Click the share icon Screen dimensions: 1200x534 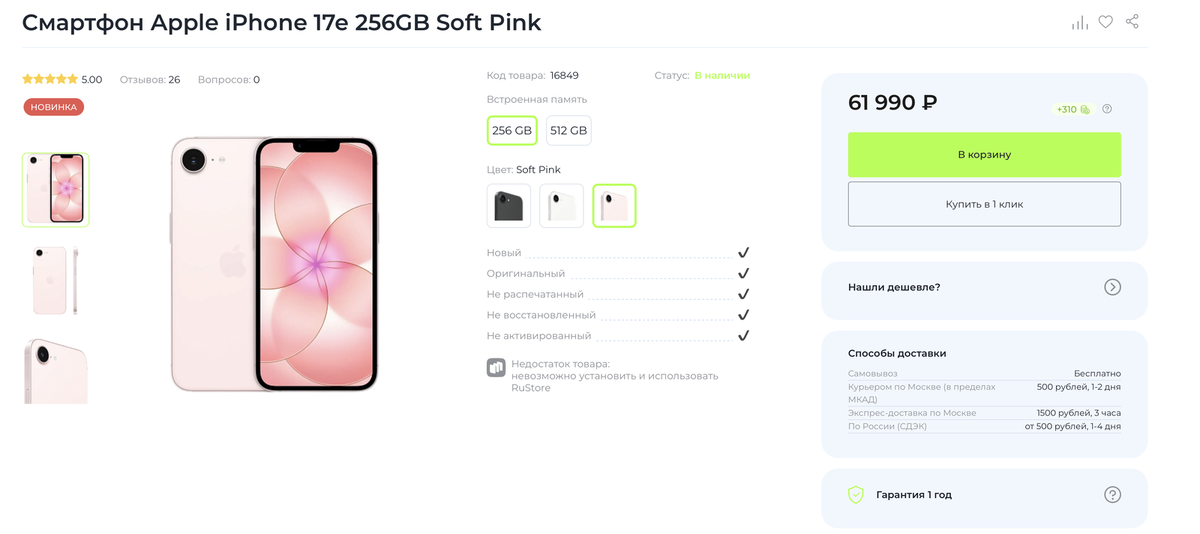(1132, 22)
